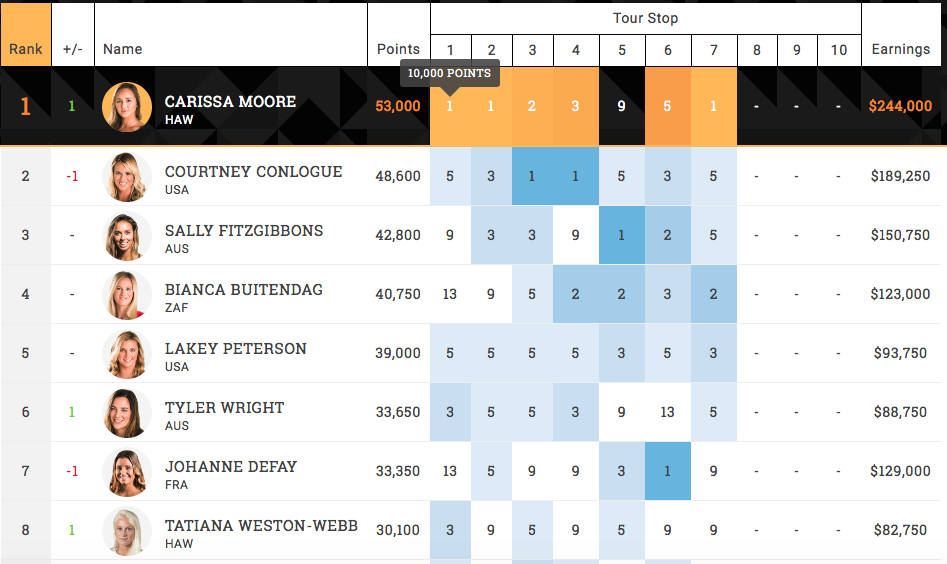
Task: Select Johanne Defay's profile photo
Action: coord(127,472)
